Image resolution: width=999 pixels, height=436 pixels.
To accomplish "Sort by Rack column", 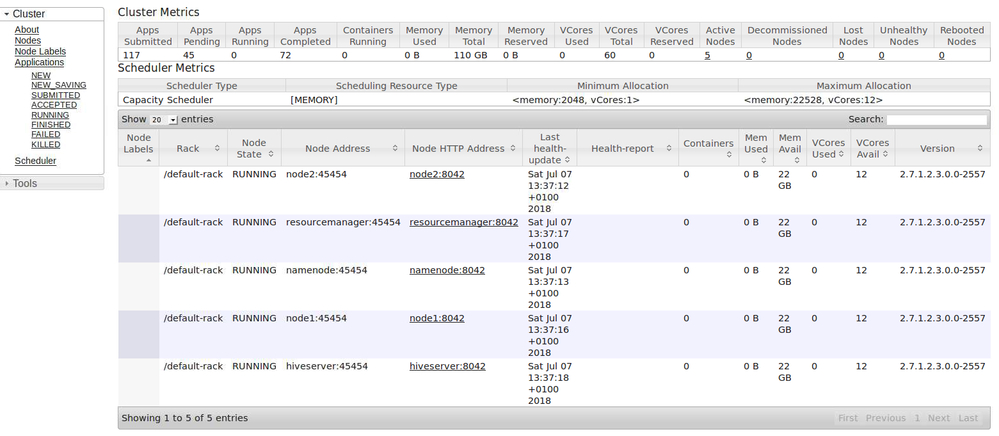I will 193,148.
